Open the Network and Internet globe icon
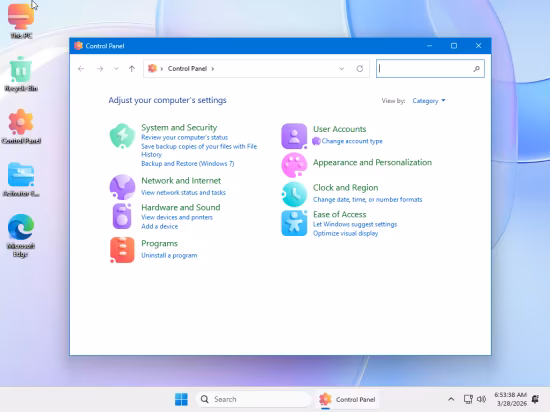 pos(122,187)
